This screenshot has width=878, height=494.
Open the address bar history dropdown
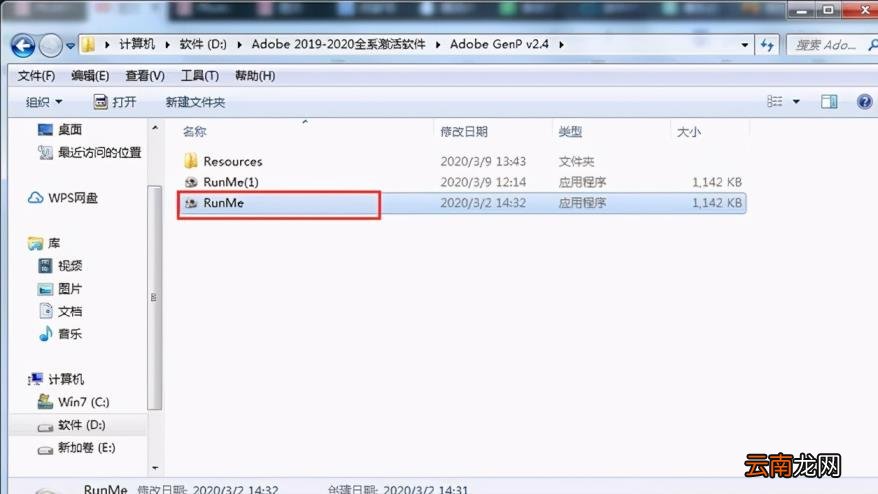click(745, 45)
